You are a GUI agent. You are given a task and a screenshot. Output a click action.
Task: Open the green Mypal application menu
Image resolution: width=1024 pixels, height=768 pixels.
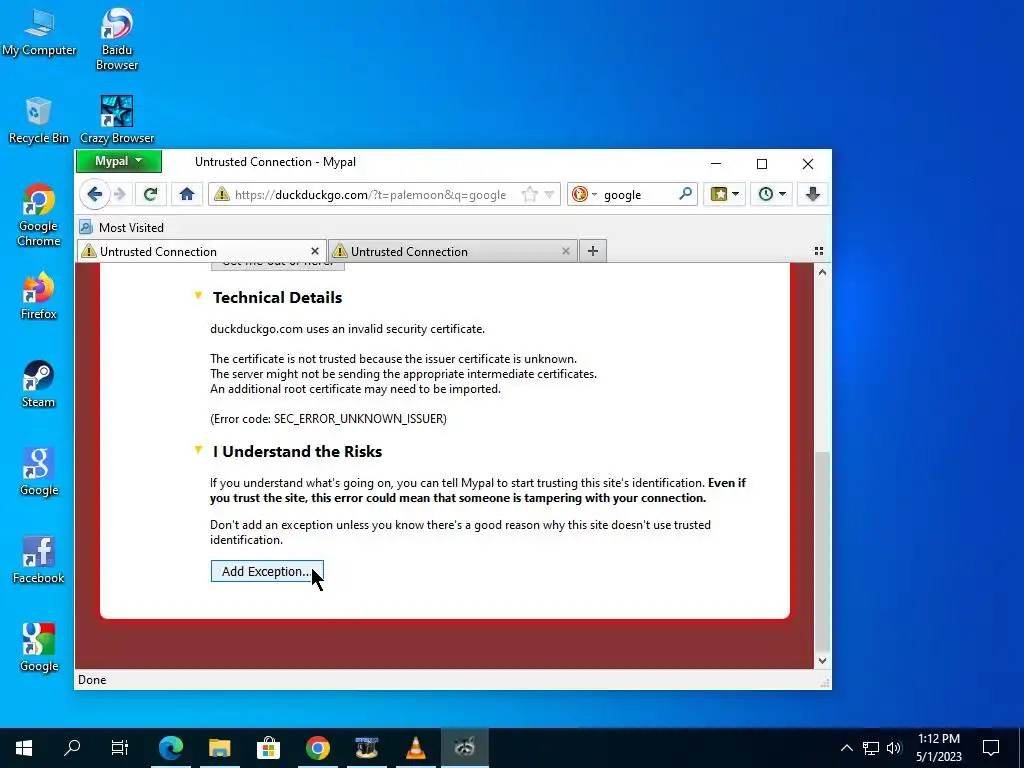[119, 161]
